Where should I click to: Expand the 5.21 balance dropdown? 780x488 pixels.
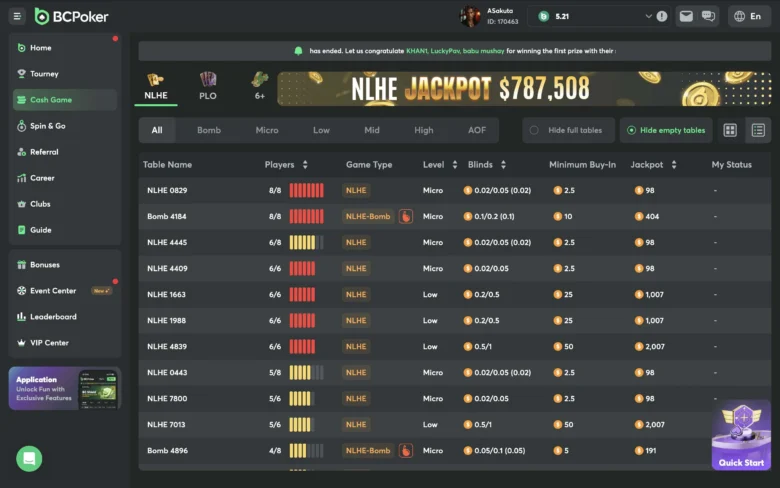click(648, 16)
